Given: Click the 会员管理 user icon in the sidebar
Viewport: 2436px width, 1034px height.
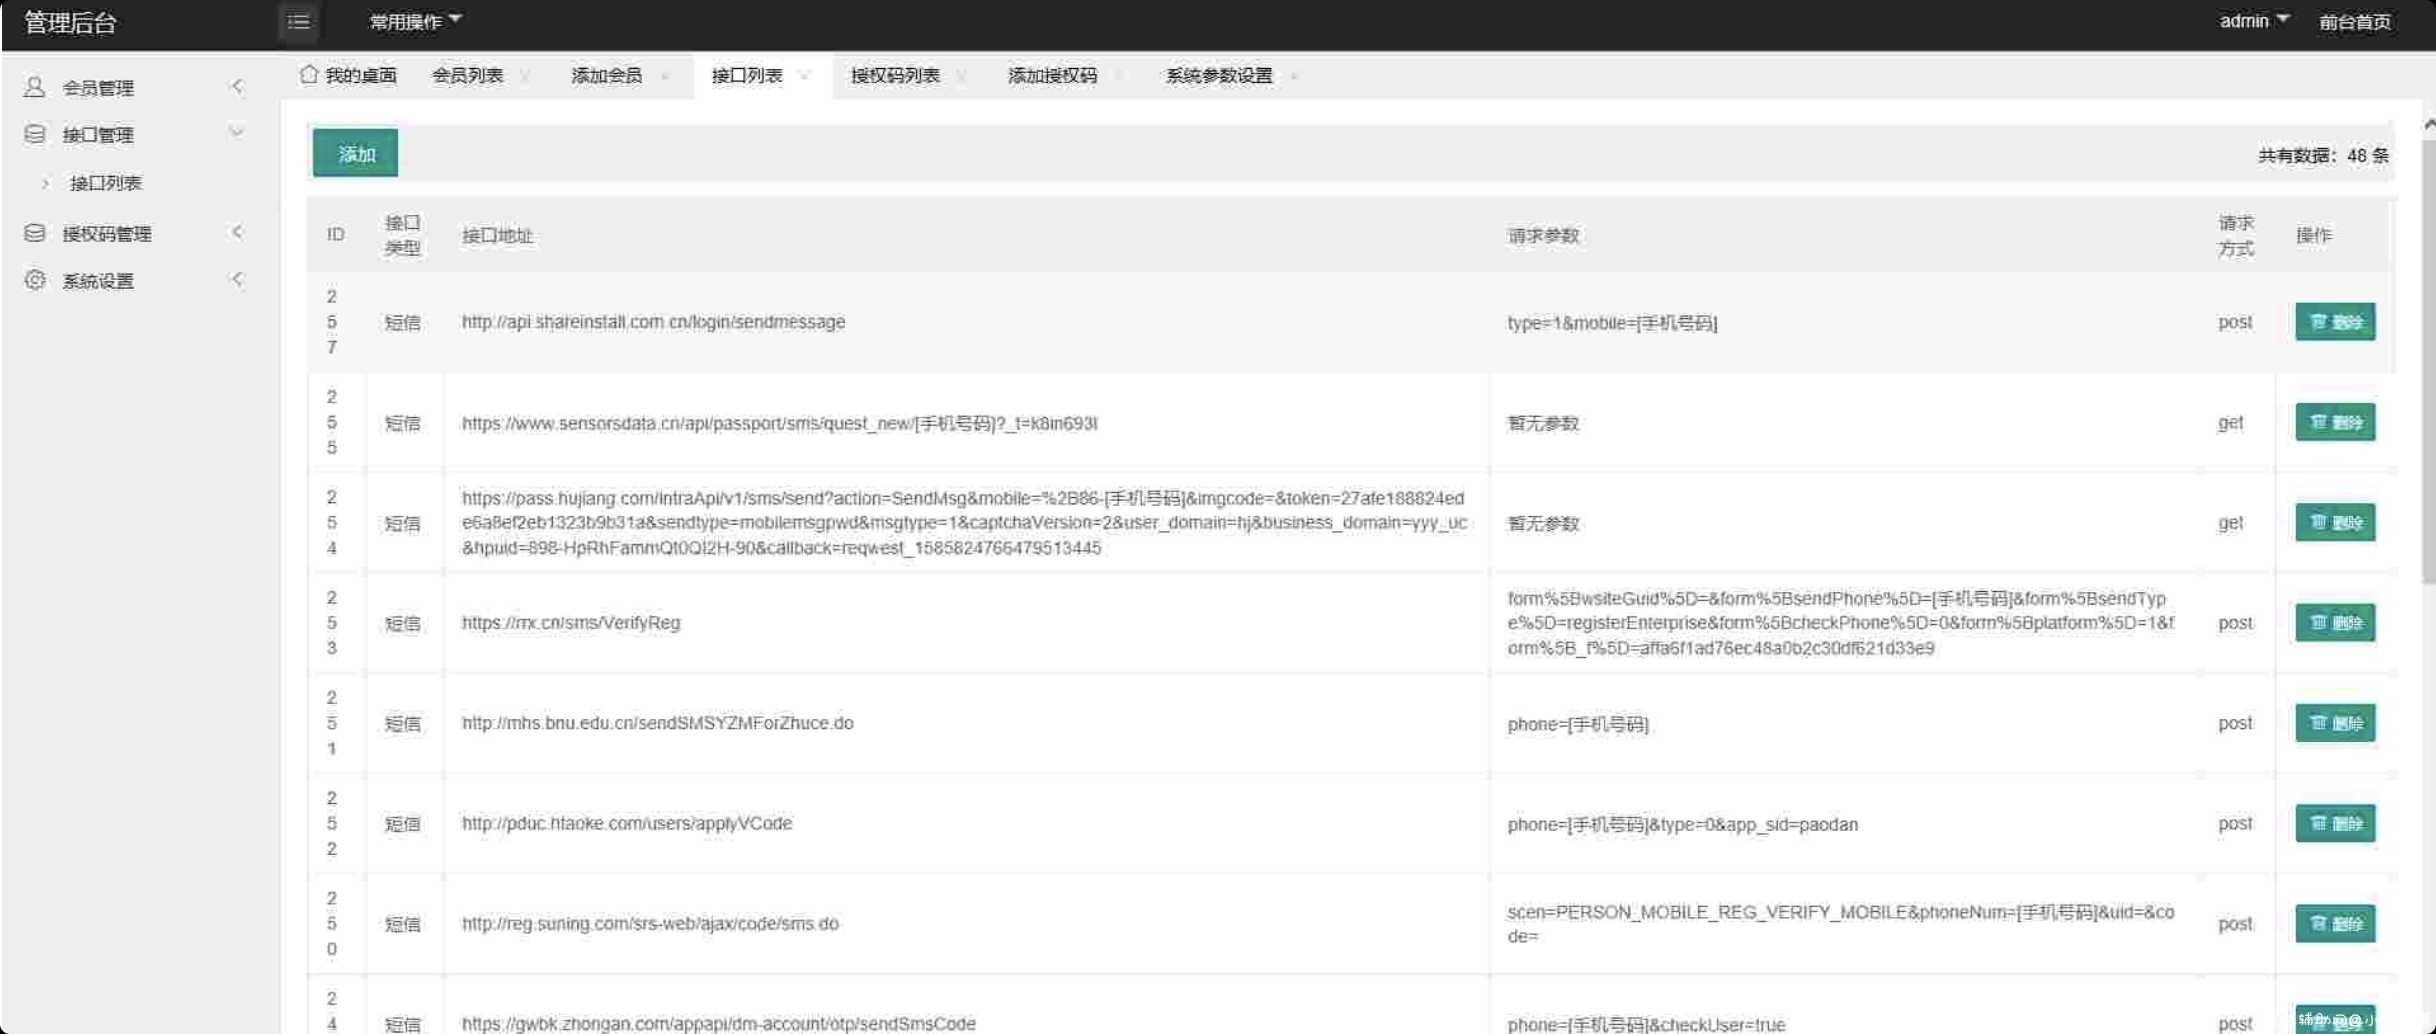Looking at the screenshot, I should click(x=35, y=87).
